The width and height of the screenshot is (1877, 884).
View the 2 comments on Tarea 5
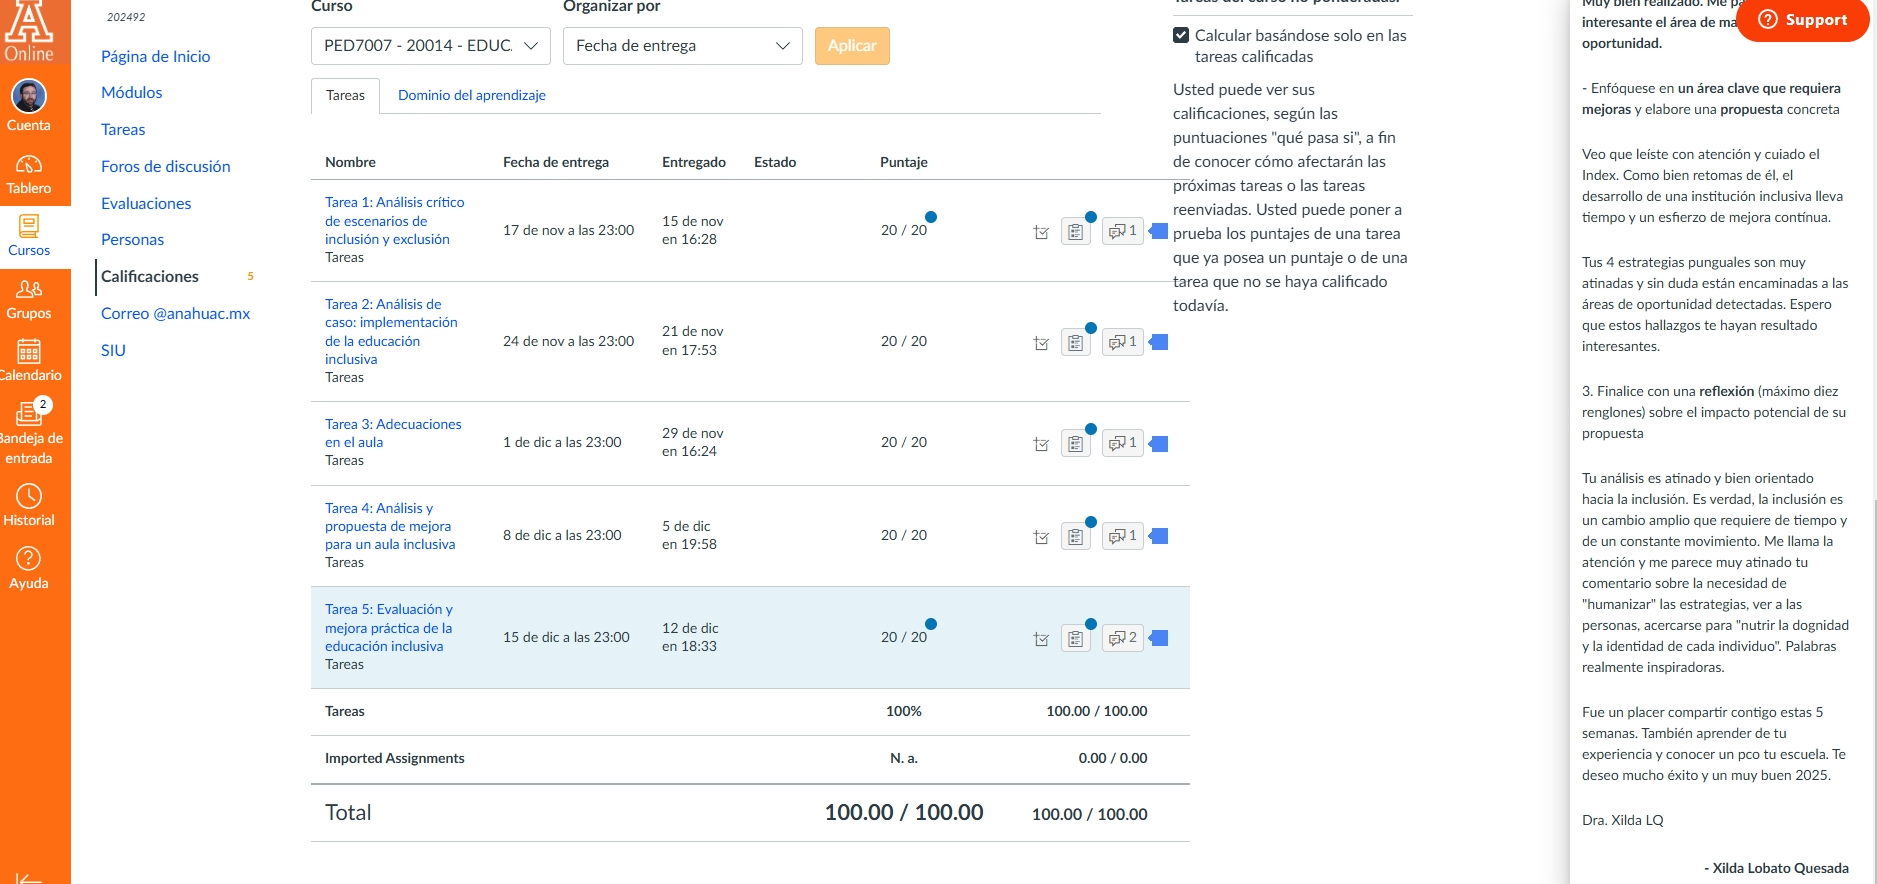(x=1123, y=638)
